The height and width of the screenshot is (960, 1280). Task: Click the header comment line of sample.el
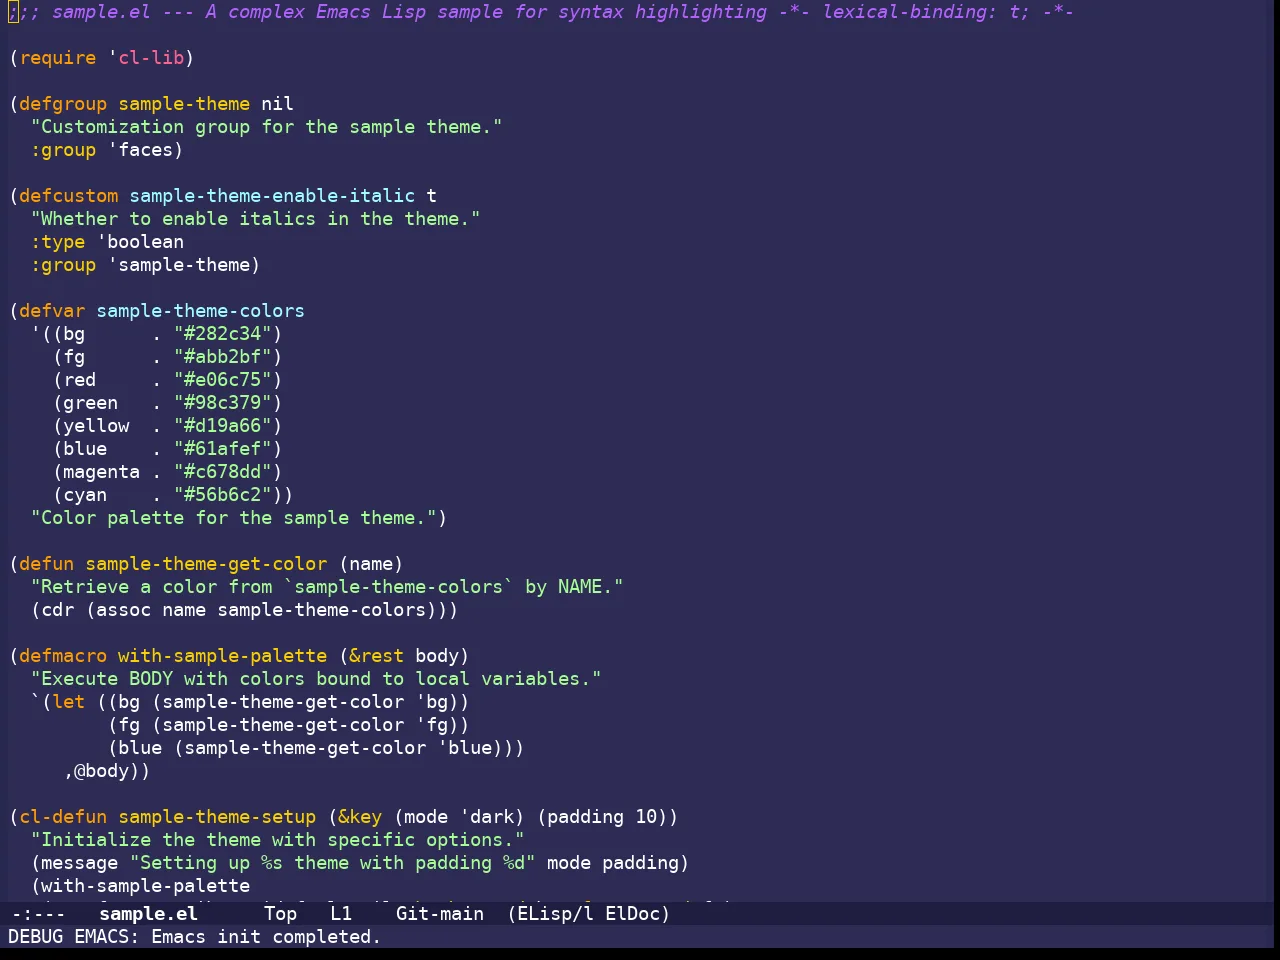[x=541, y=12]
